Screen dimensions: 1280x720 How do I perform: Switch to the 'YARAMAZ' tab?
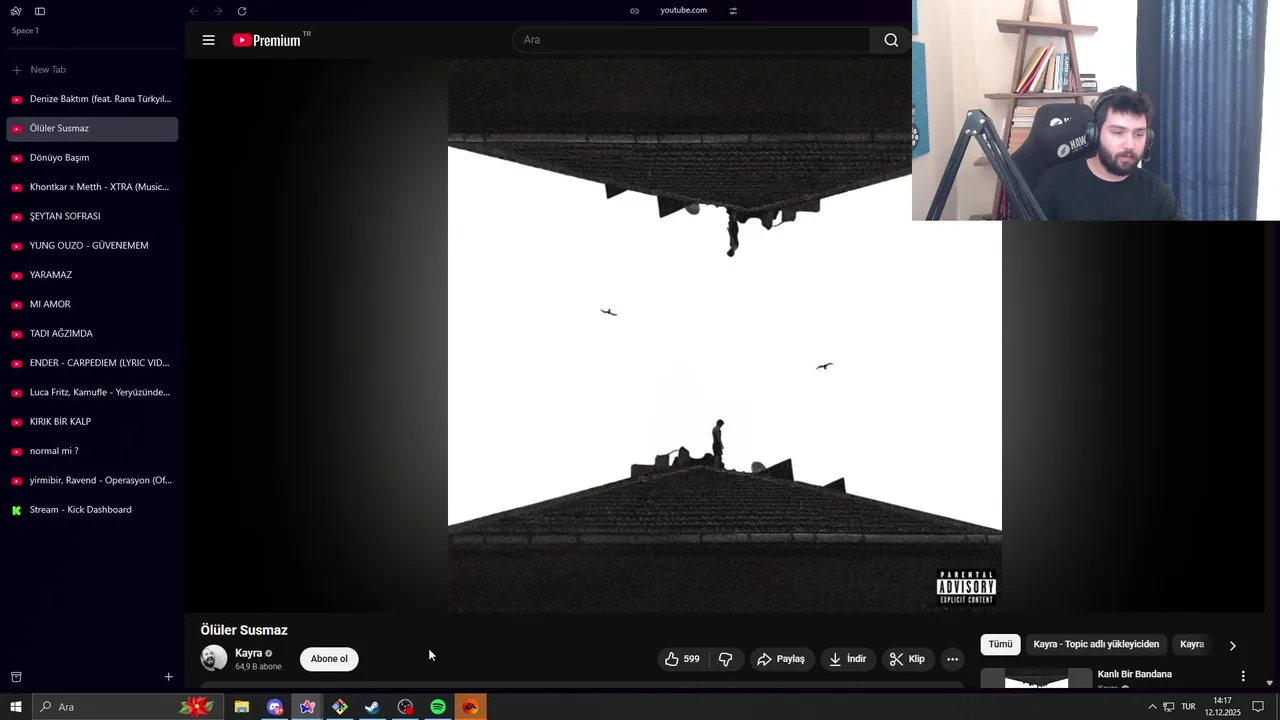(x=92, y=275)
